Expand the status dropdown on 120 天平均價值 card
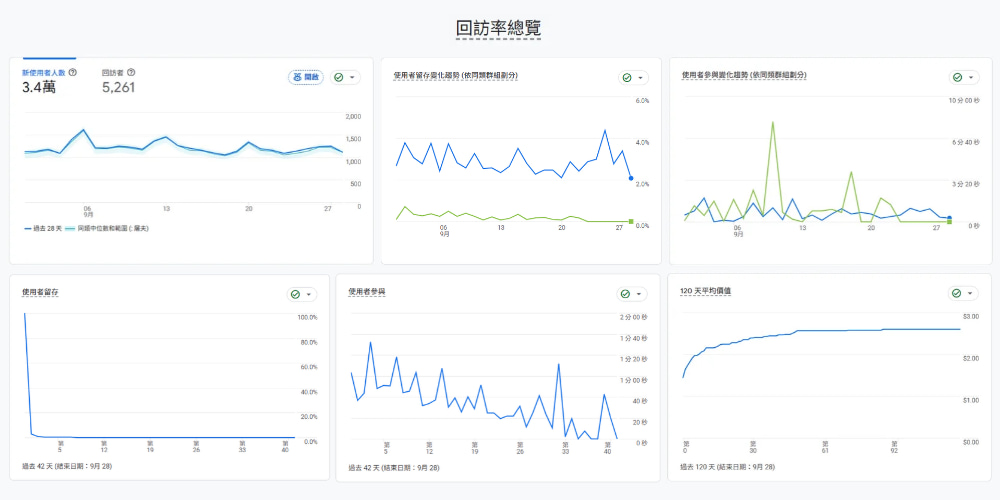 pyautogui.click(x=963, y=293)
